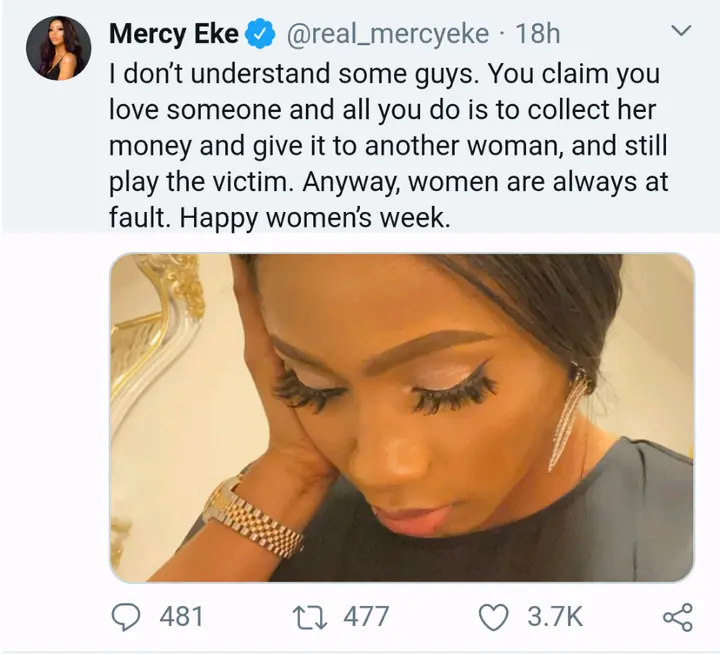
Task: Click the "Happy women's week." closing sentence
Action: [x=315, y=217]
